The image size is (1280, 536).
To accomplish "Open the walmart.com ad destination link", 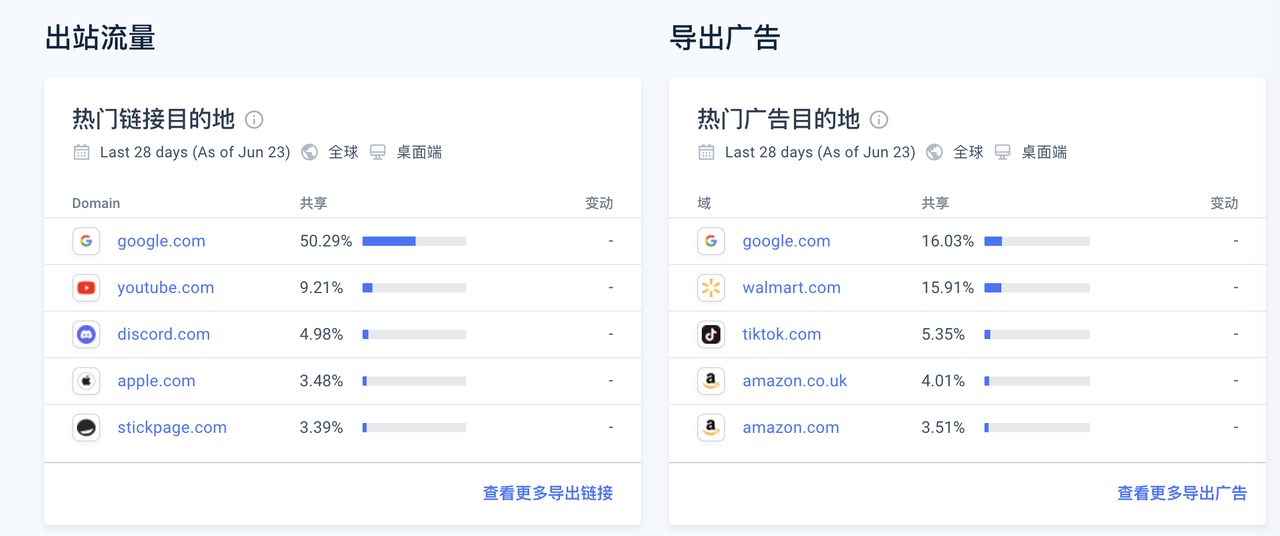I will pyautogui.click(x=791, y=288).
